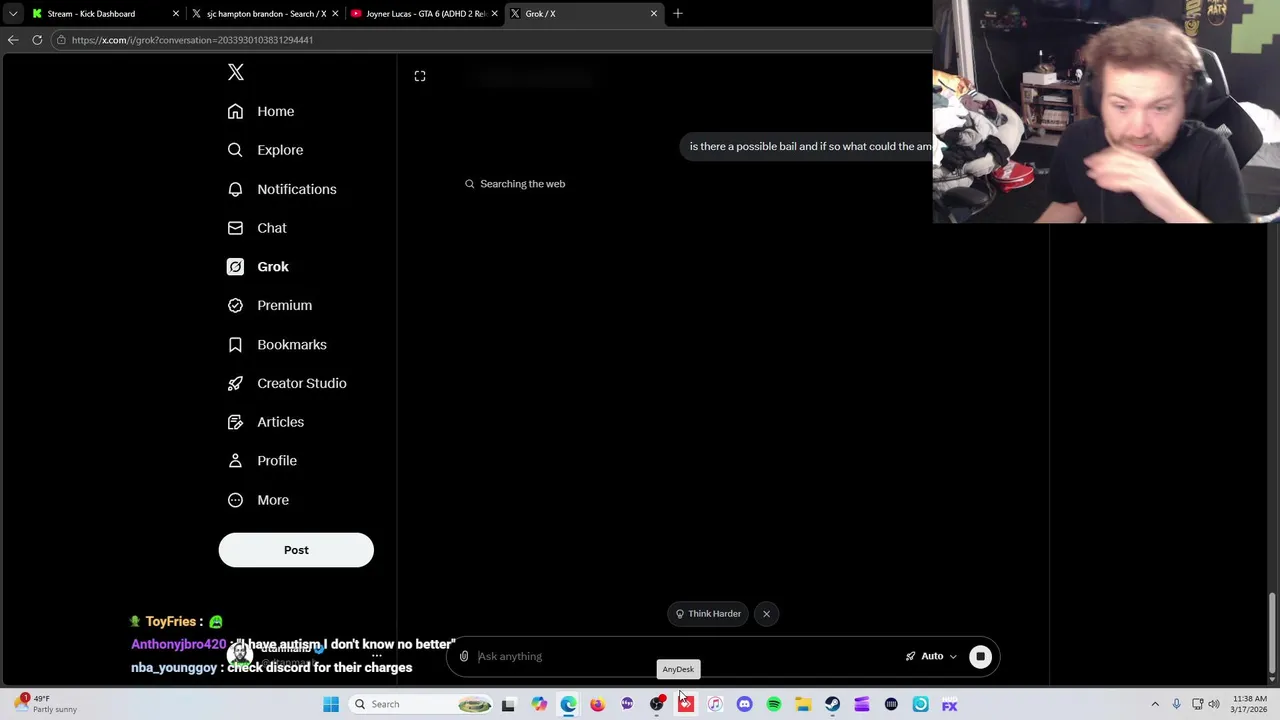The width and height of the screenshot is (1280, 720).
Task: Open Discord from the taskbar
Action: [x=744, y=704]
